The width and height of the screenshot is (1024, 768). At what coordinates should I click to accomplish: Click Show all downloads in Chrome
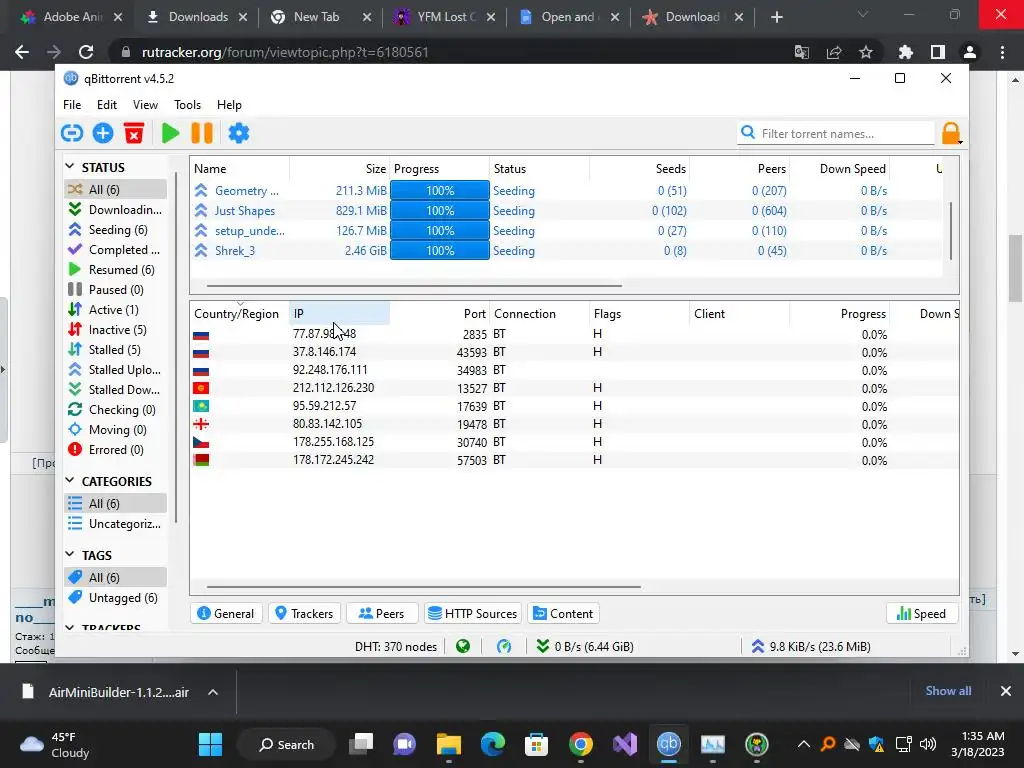(x=948, y=691)
